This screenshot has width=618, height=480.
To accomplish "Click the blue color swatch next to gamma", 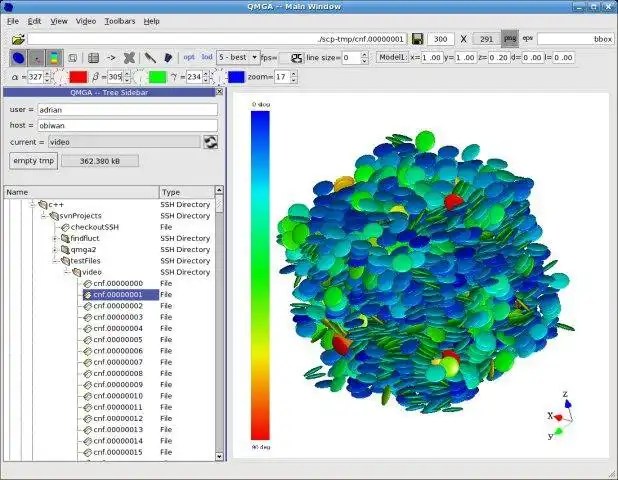I will point(236,77).
